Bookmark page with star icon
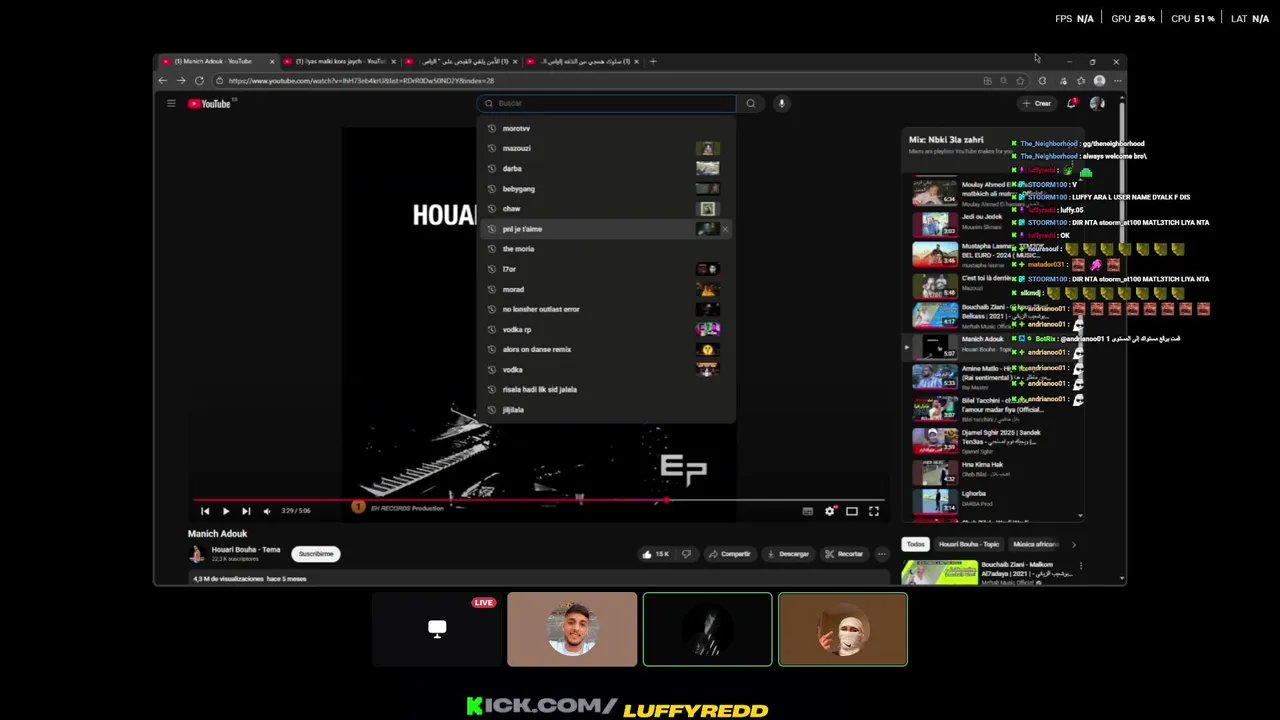1280x720 pixels. (1020, 81)
